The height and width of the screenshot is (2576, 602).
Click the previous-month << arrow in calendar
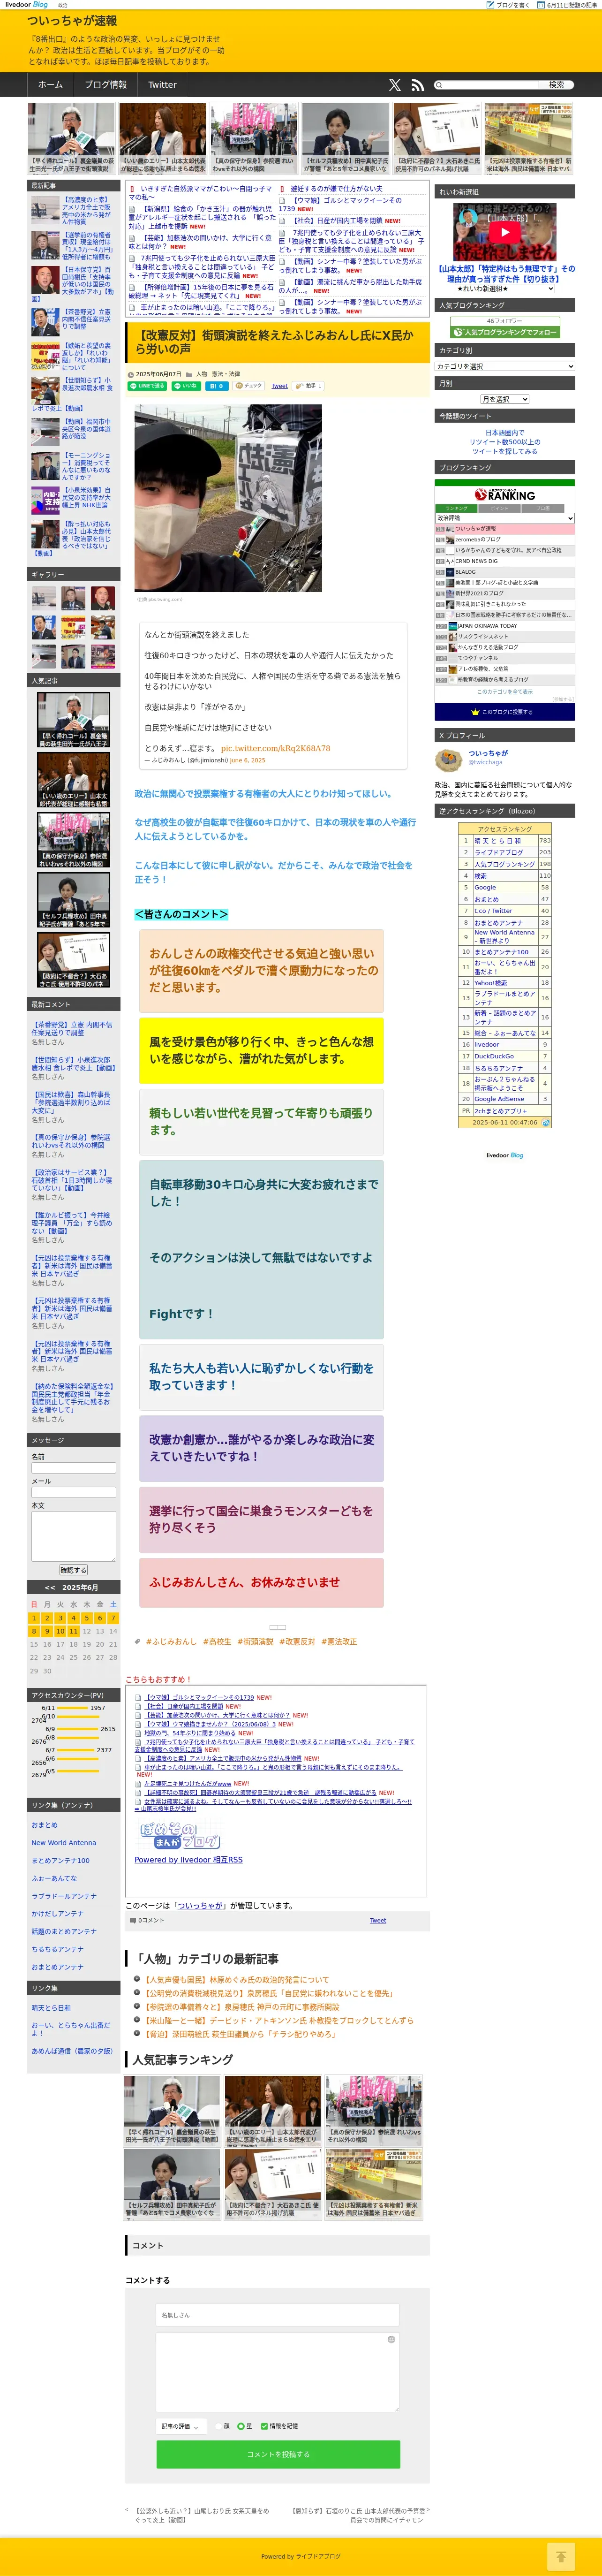click(50, 1587)
